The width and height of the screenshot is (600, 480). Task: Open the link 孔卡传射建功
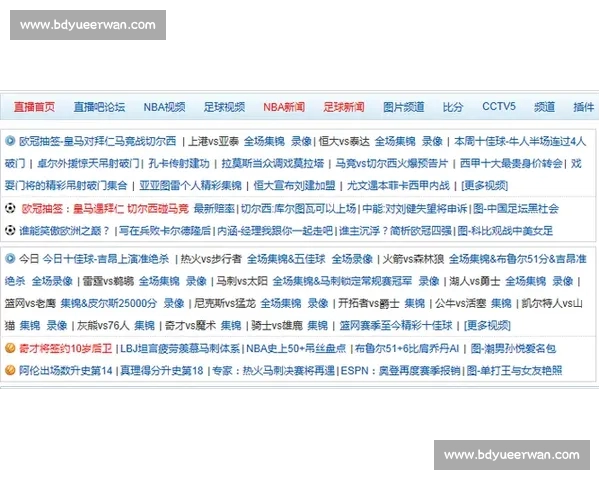(x=179, y=163)
